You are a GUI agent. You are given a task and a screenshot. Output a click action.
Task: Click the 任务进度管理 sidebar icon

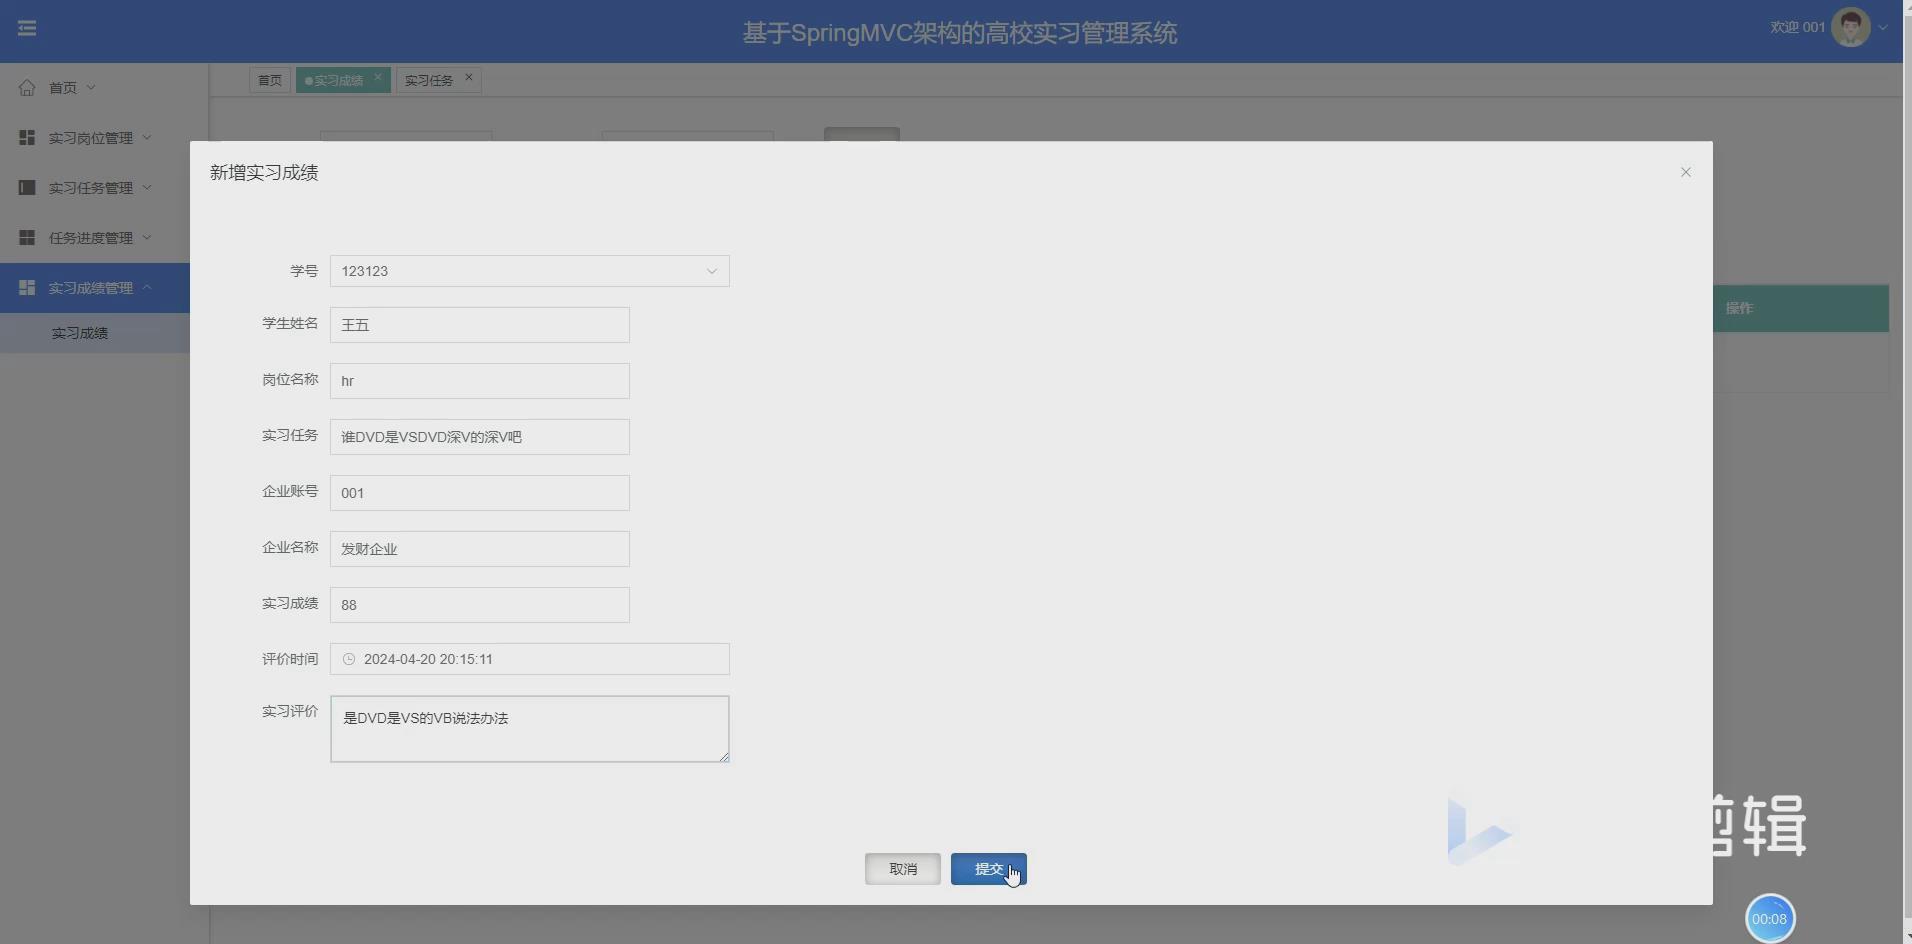click(26, 237)
